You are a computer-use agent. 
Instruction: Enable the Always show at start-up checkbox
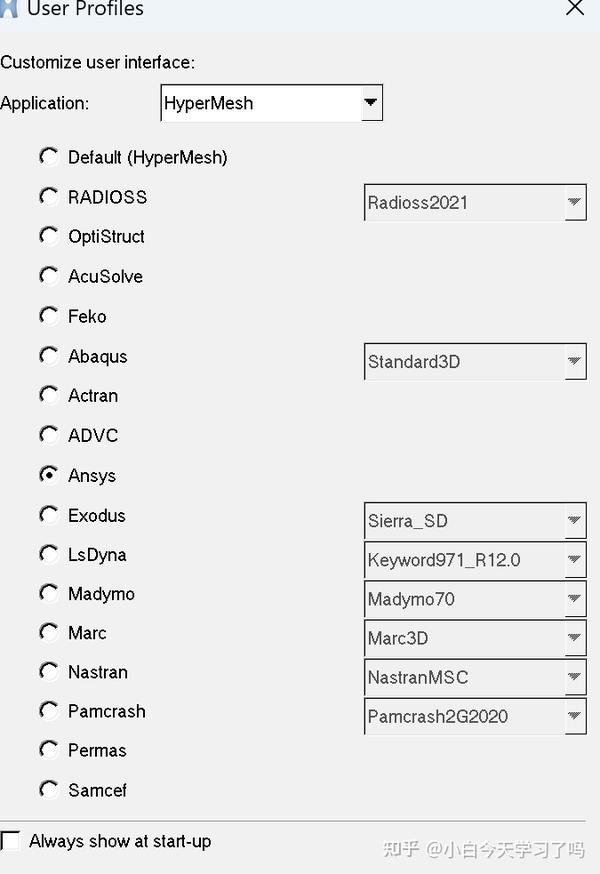(10, 841)
